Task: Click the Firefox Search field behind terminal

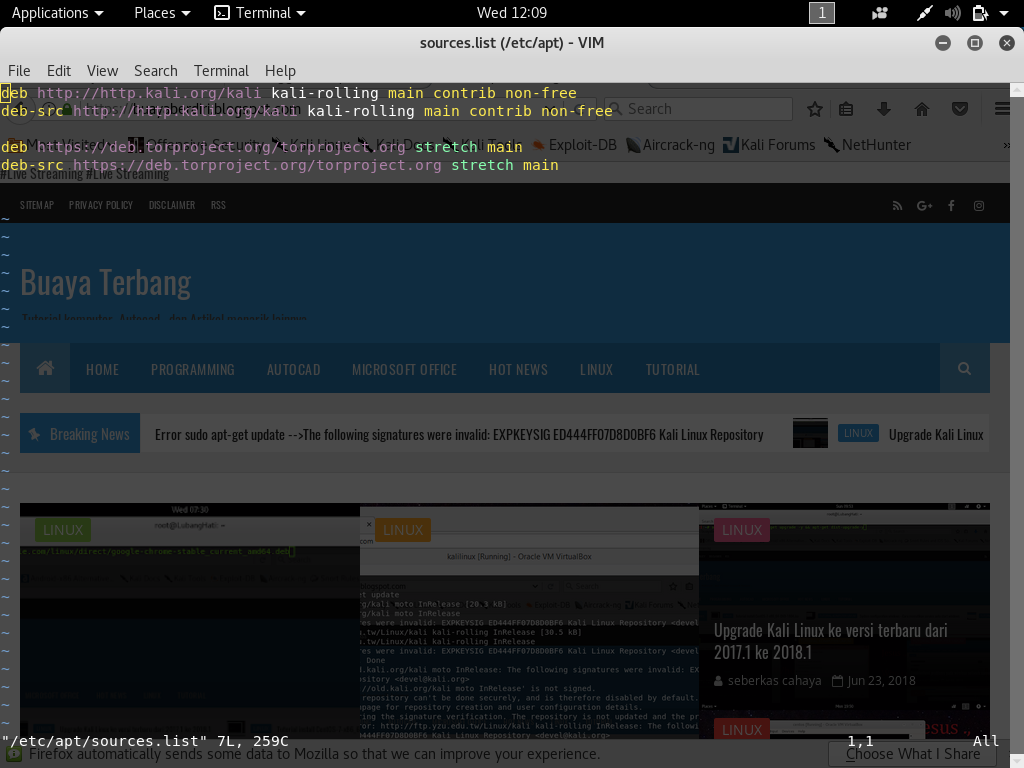Action: click(699, 109)
